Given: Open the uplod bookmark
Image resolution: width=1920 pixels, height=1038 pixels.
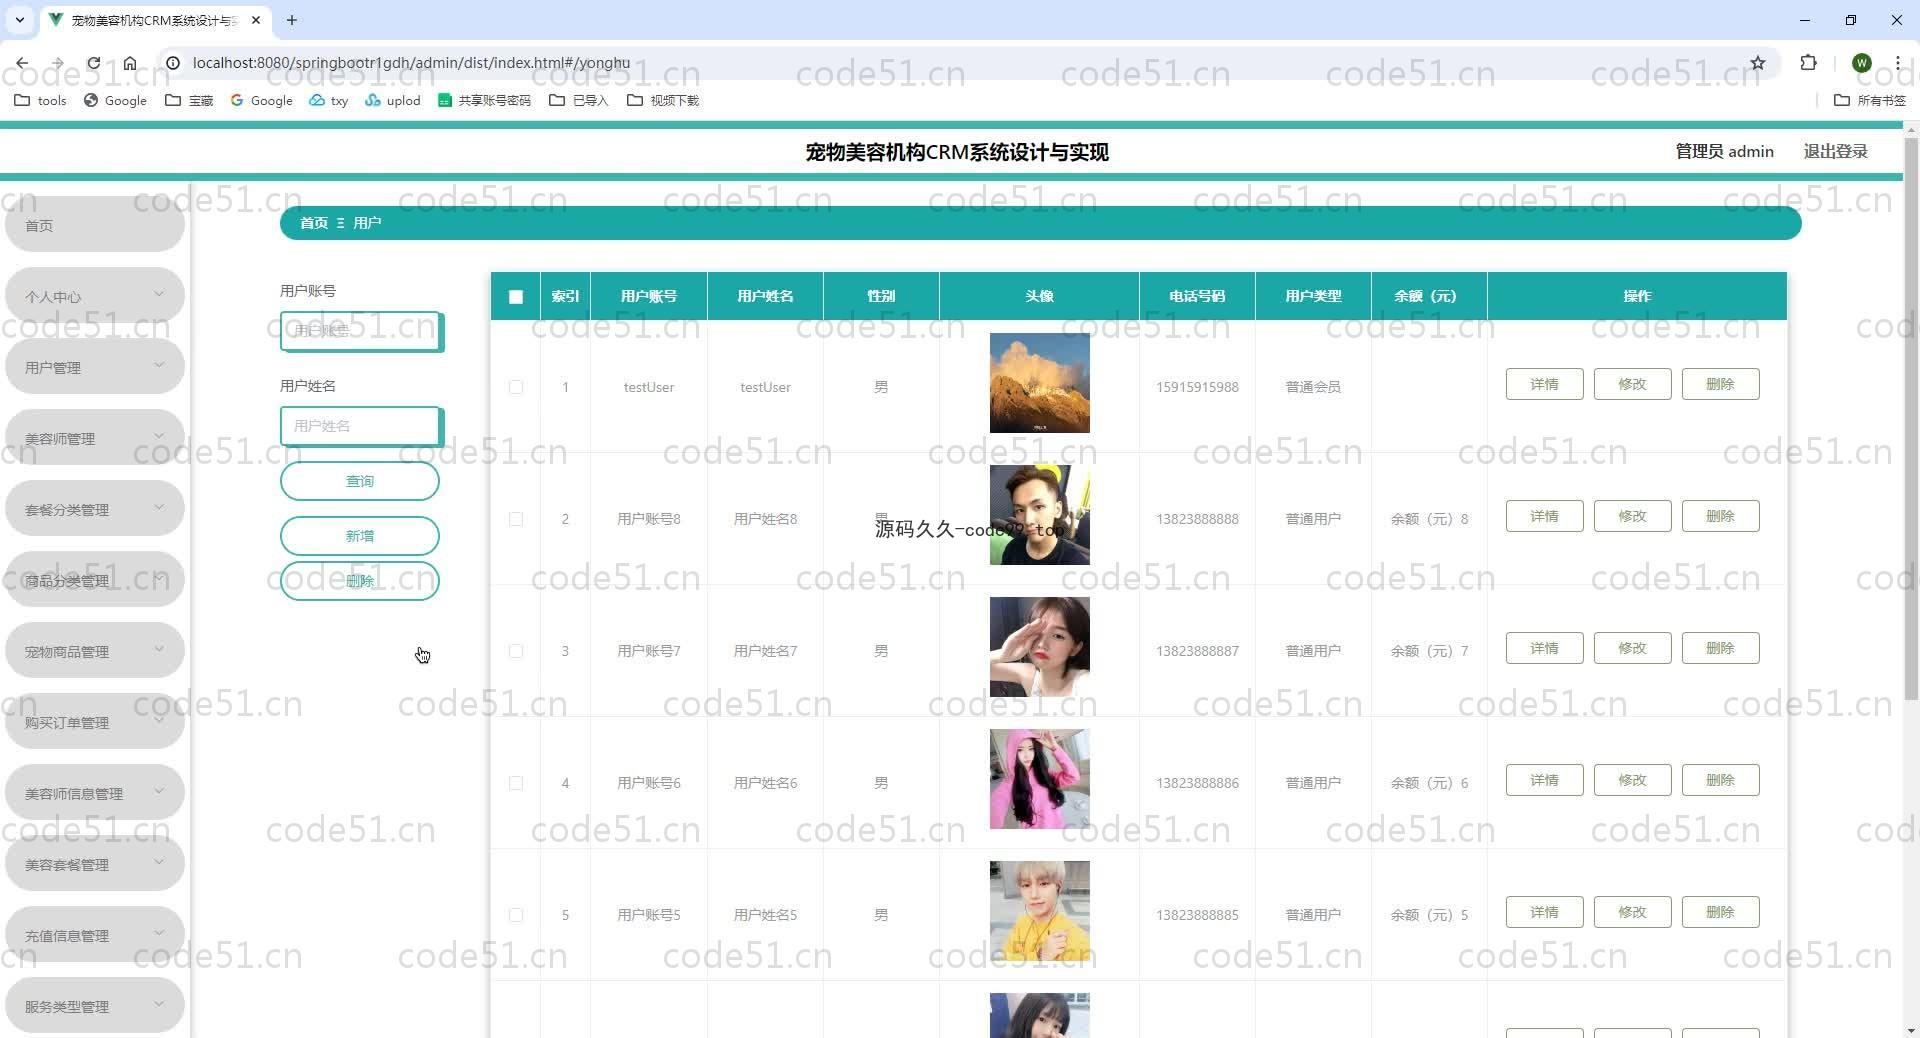Looking at the screenshot, I should coord(392,100).
